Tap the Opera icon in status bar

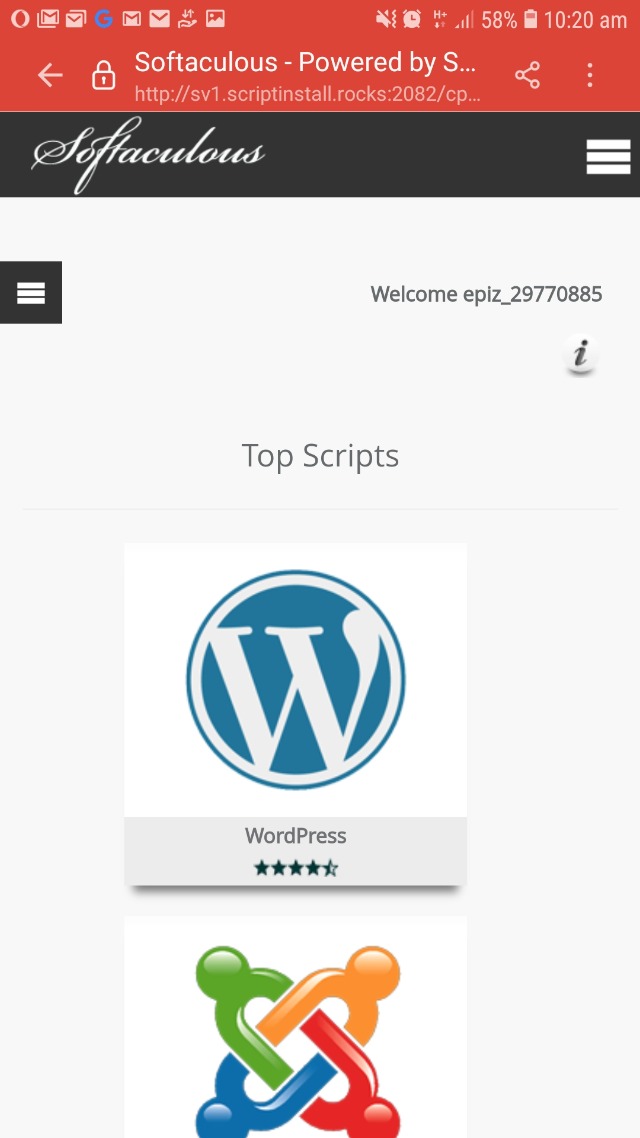[20, 19]
